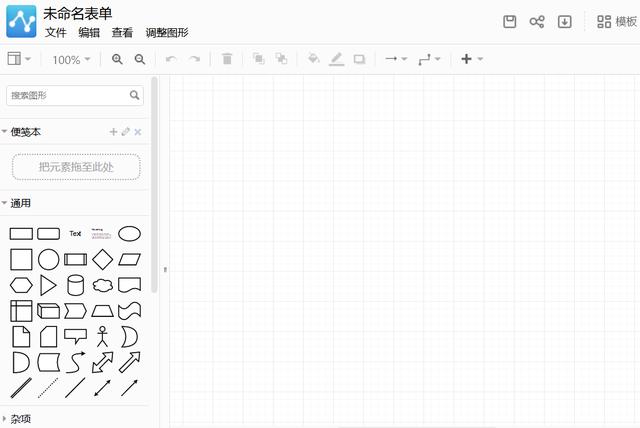Click the 搜索图形 search field

[x=75, y=95]
